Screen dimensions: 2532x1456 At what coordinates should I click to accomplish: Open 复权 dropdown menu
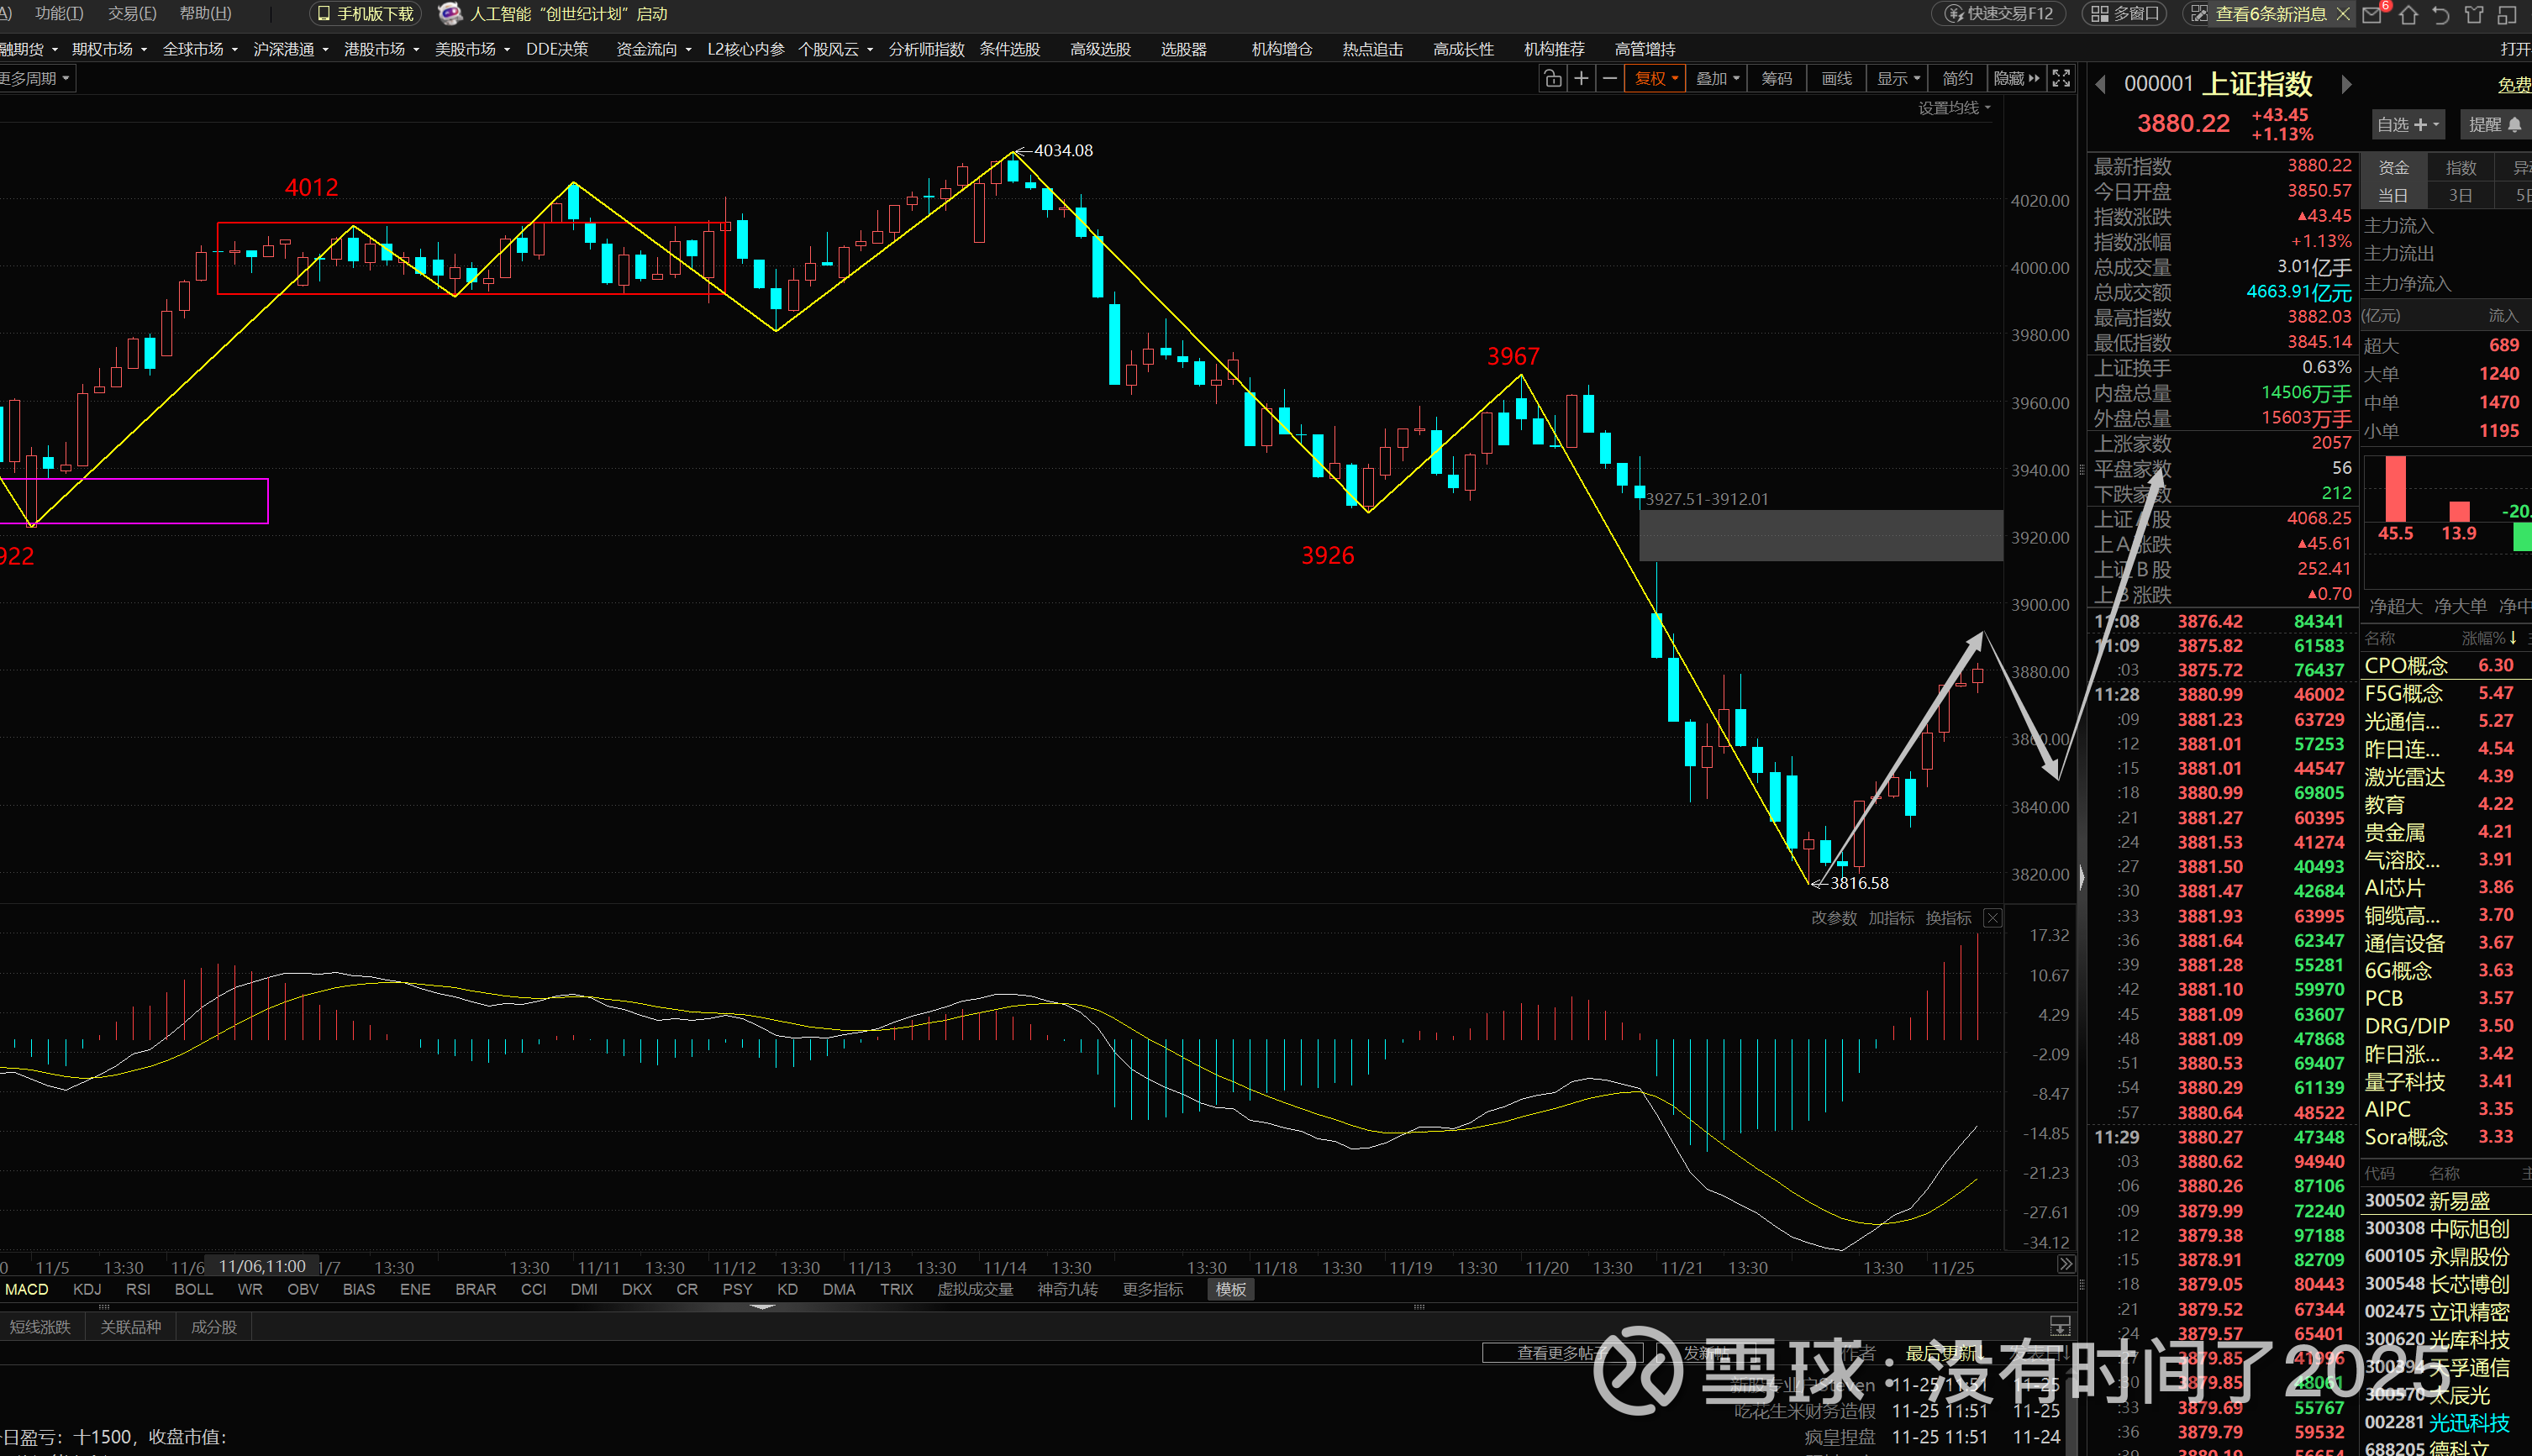pyautogui.click(x=1656, y=79)
